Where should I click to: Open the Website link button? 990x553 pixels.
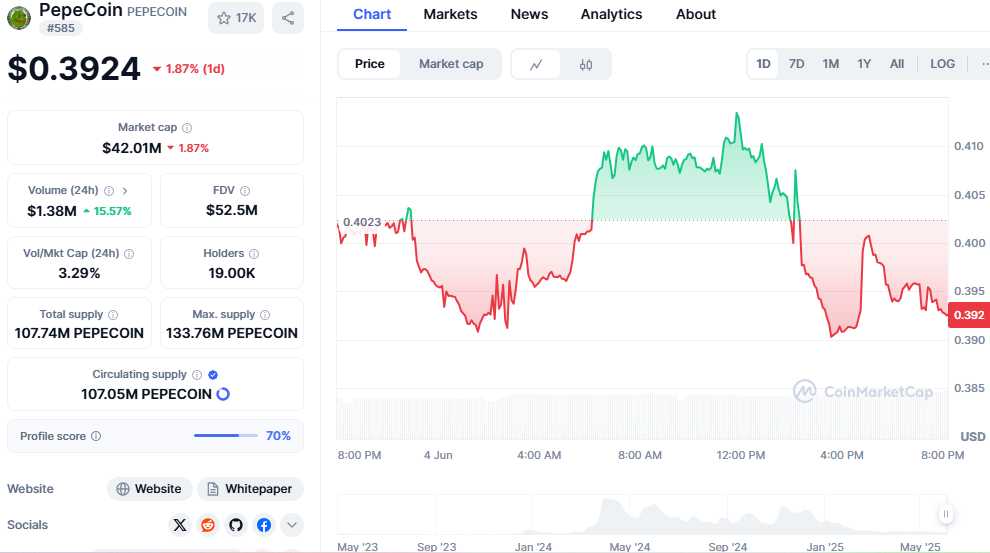pyautogui.click(x=150, y=489)
